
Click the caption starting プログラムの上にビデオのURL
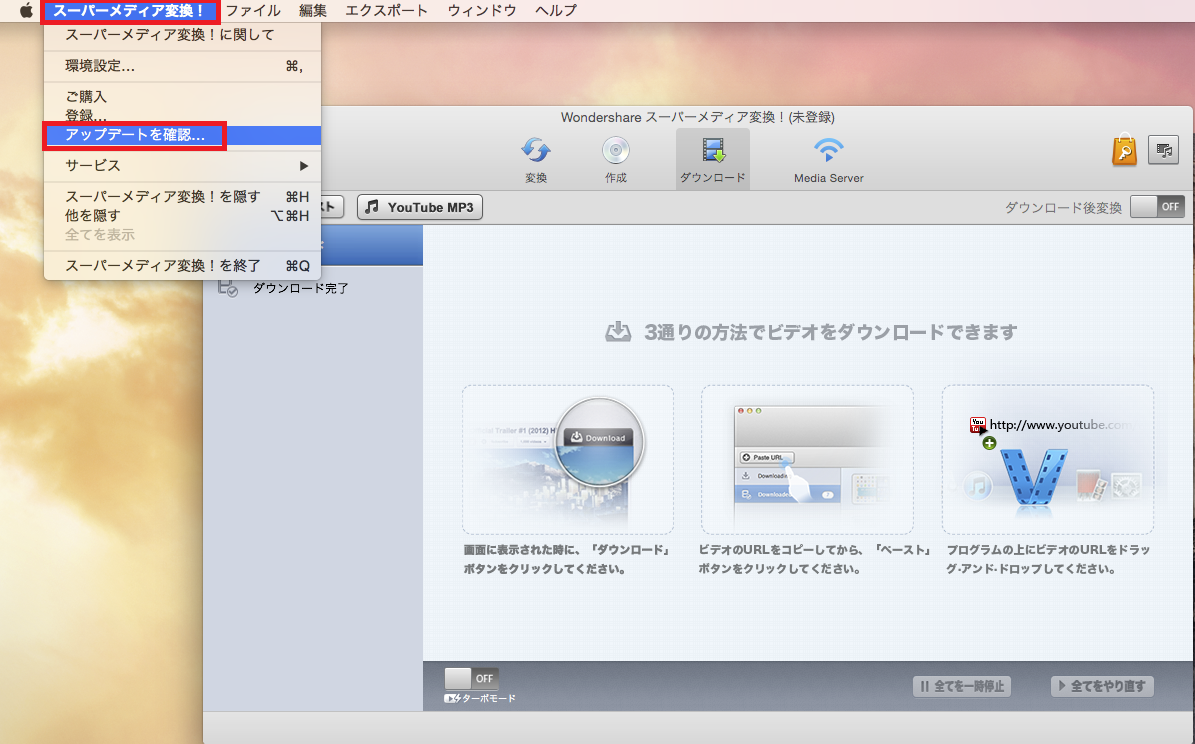click(1048, 559)
